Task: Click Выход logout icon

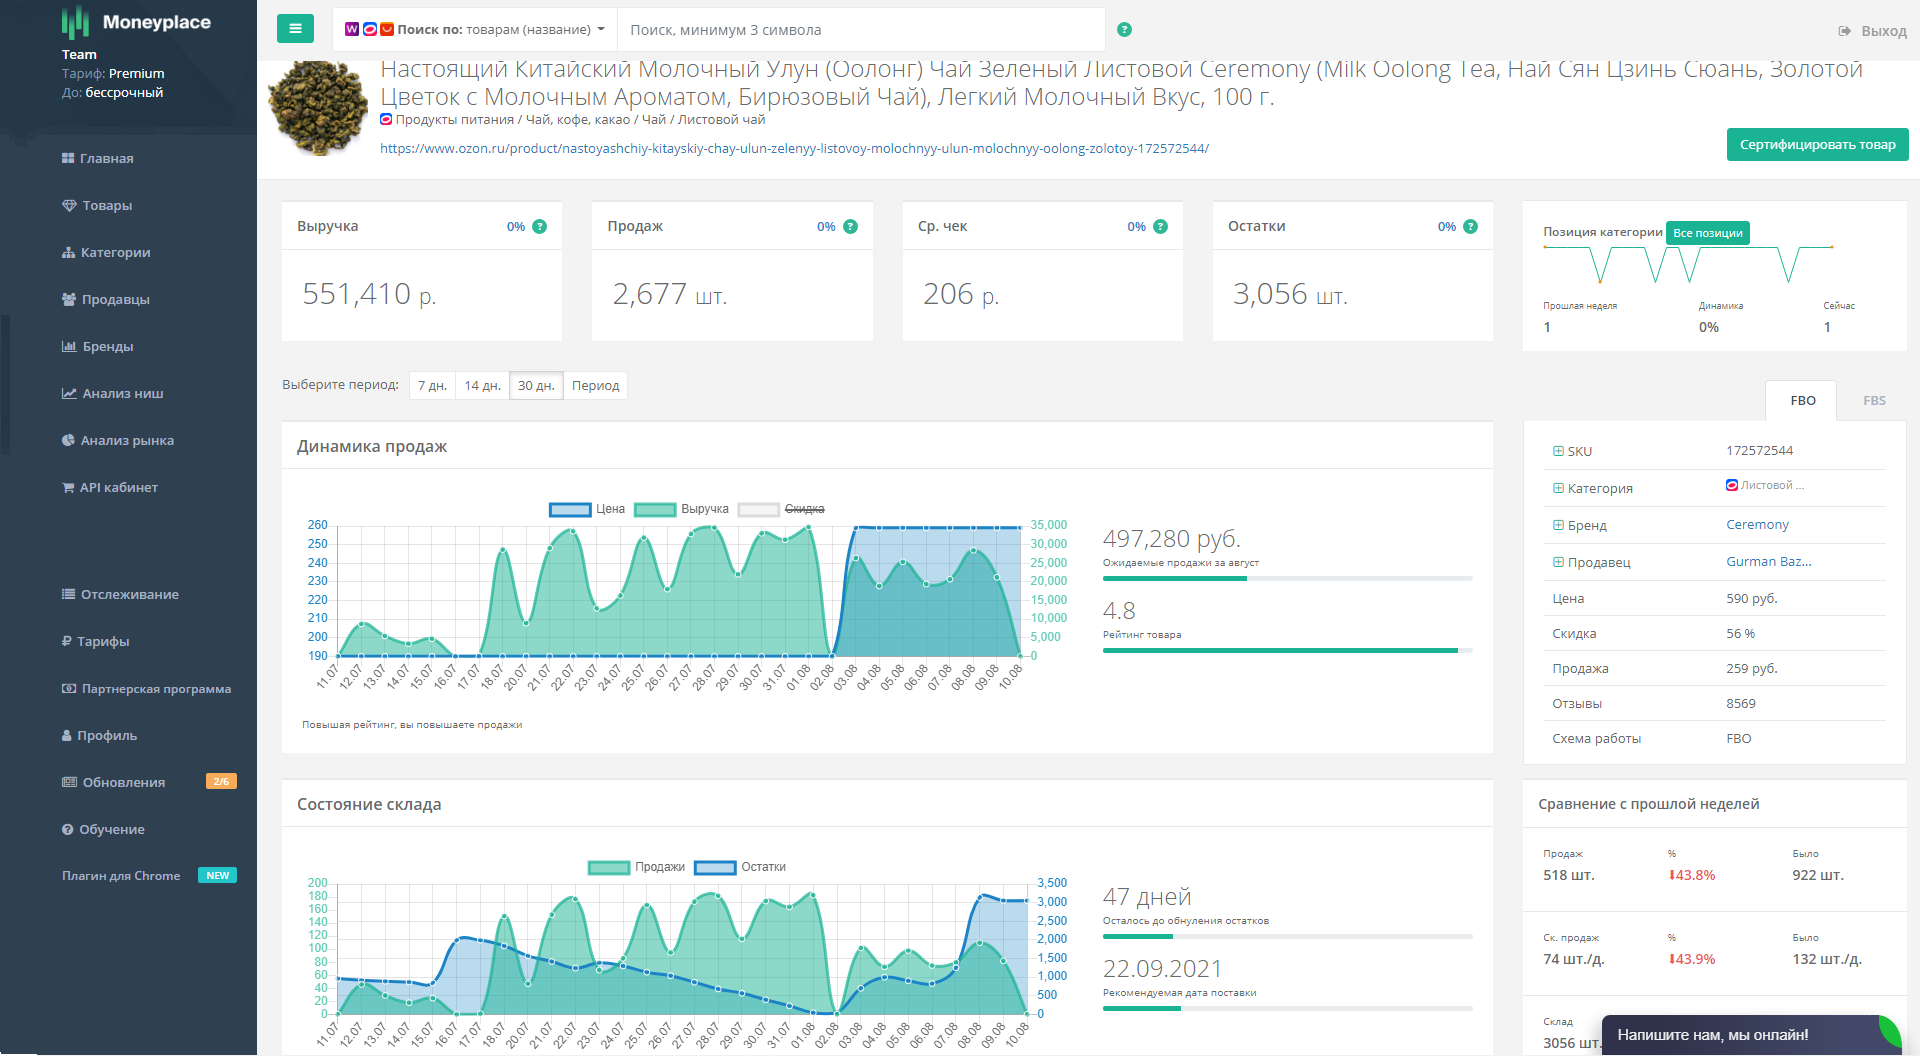Action: (1845, 32)
